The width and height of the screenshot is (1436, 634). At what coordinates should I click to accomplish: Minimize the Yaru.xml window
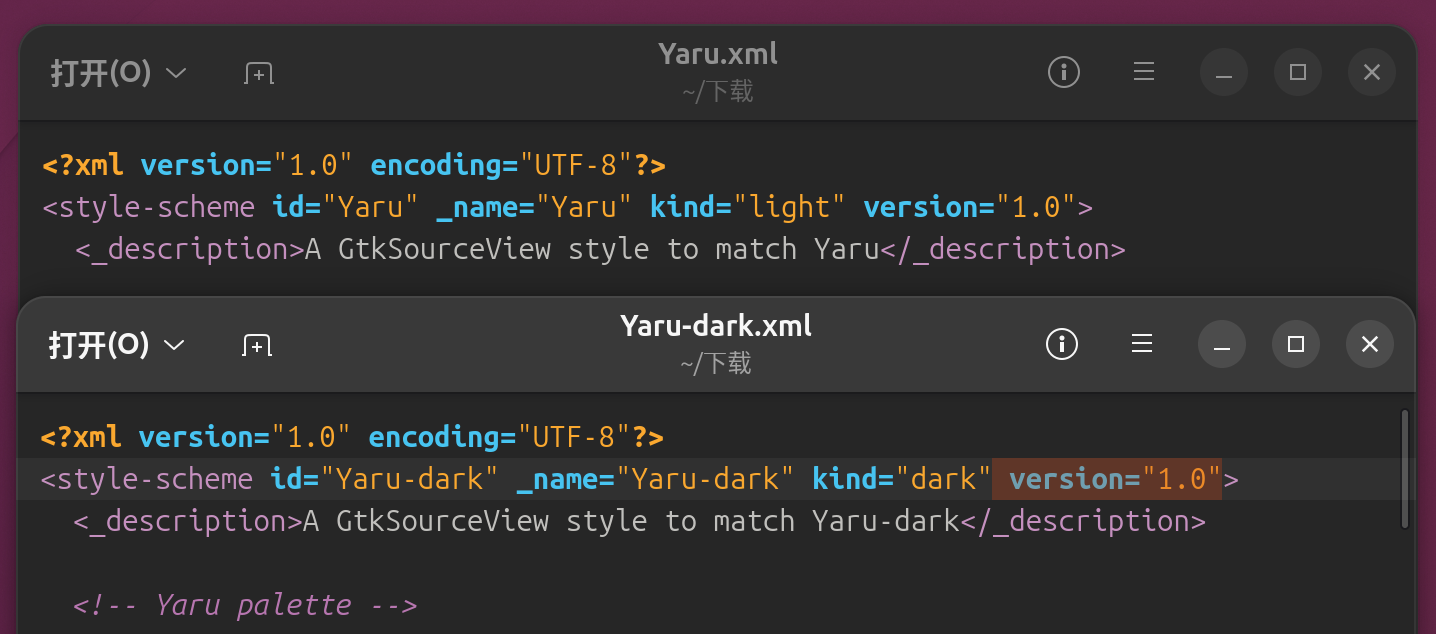pyautogui.click(x=1223, y=72)
